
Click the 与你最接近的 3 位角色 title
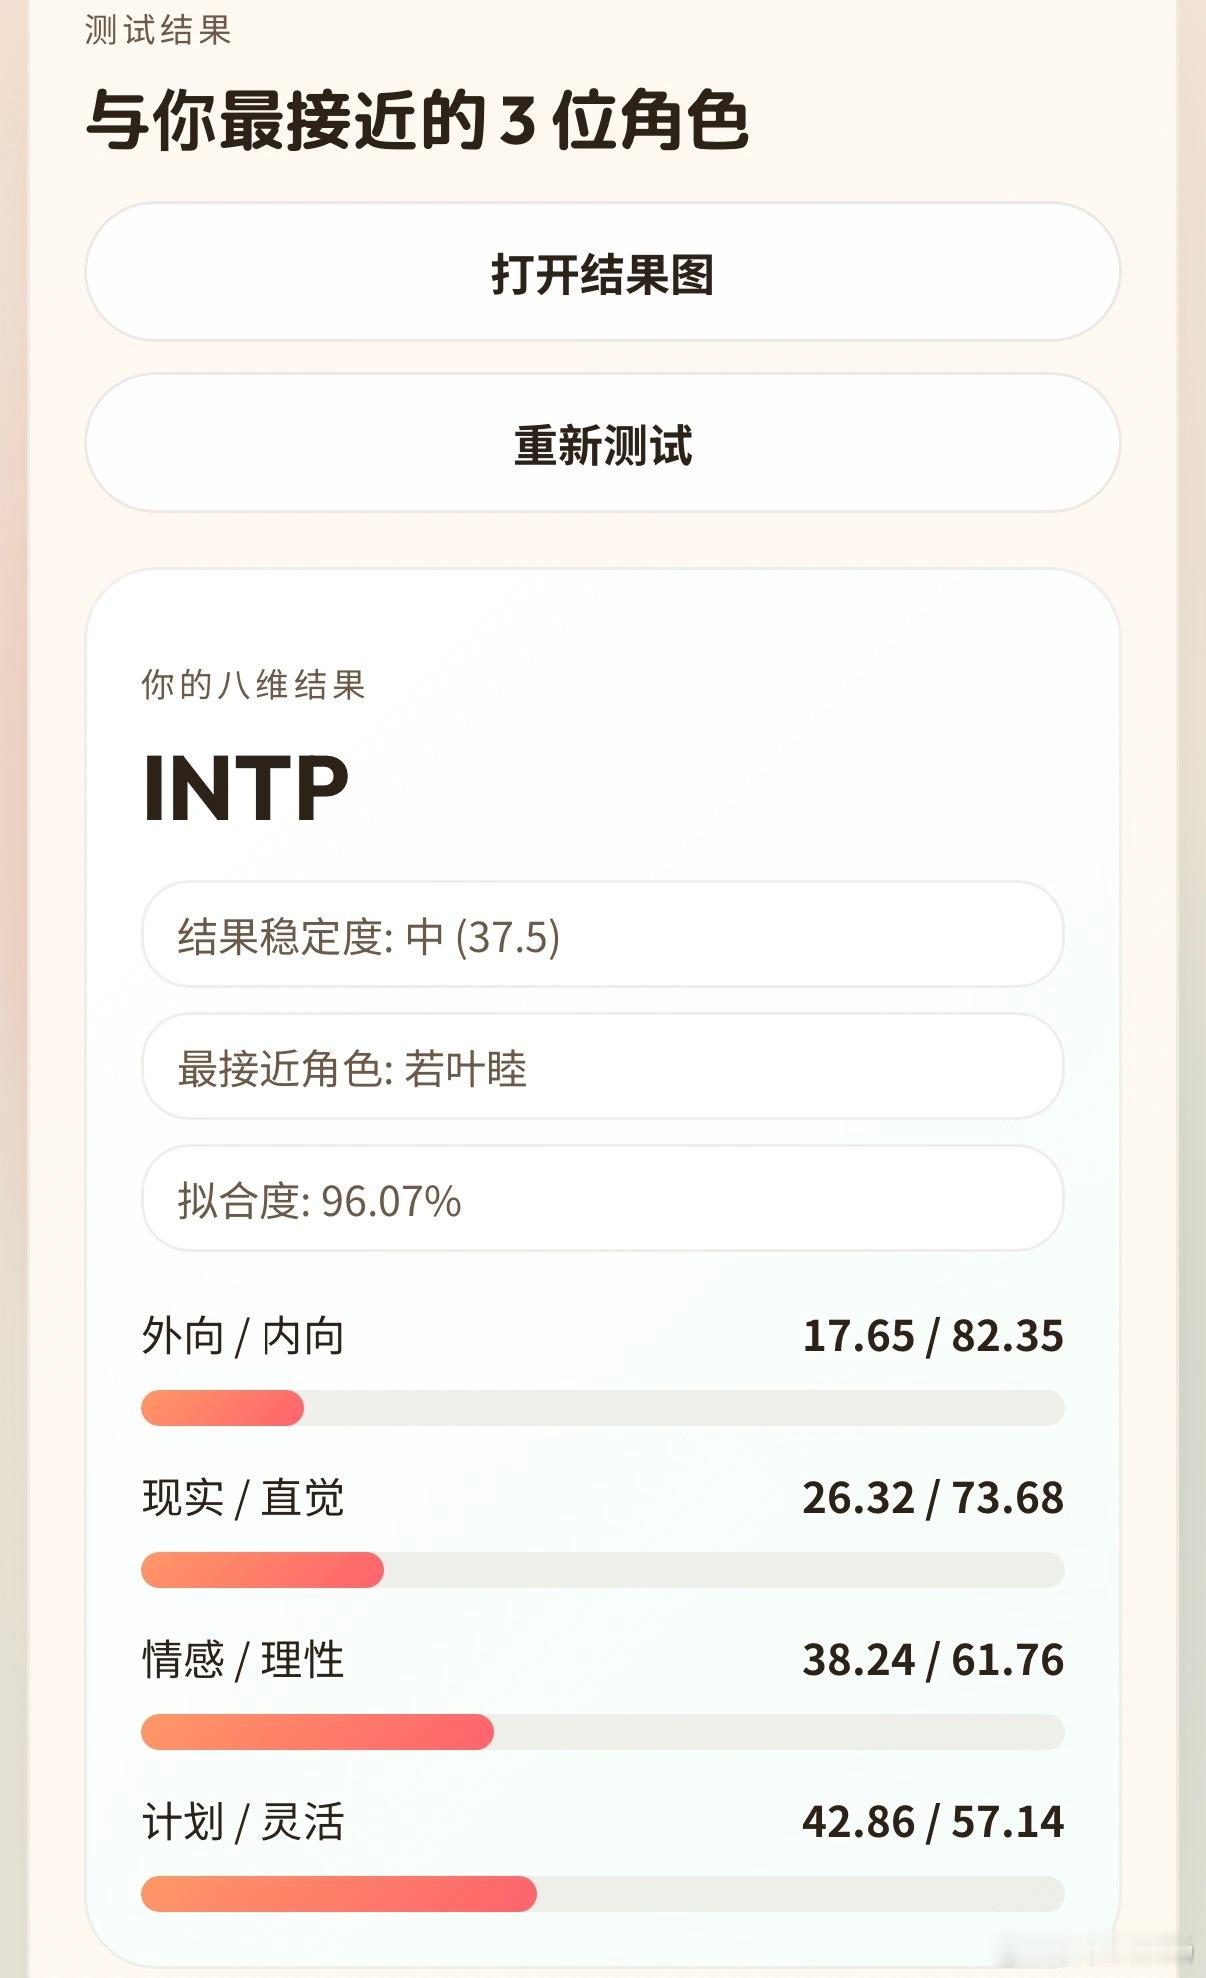418,120
